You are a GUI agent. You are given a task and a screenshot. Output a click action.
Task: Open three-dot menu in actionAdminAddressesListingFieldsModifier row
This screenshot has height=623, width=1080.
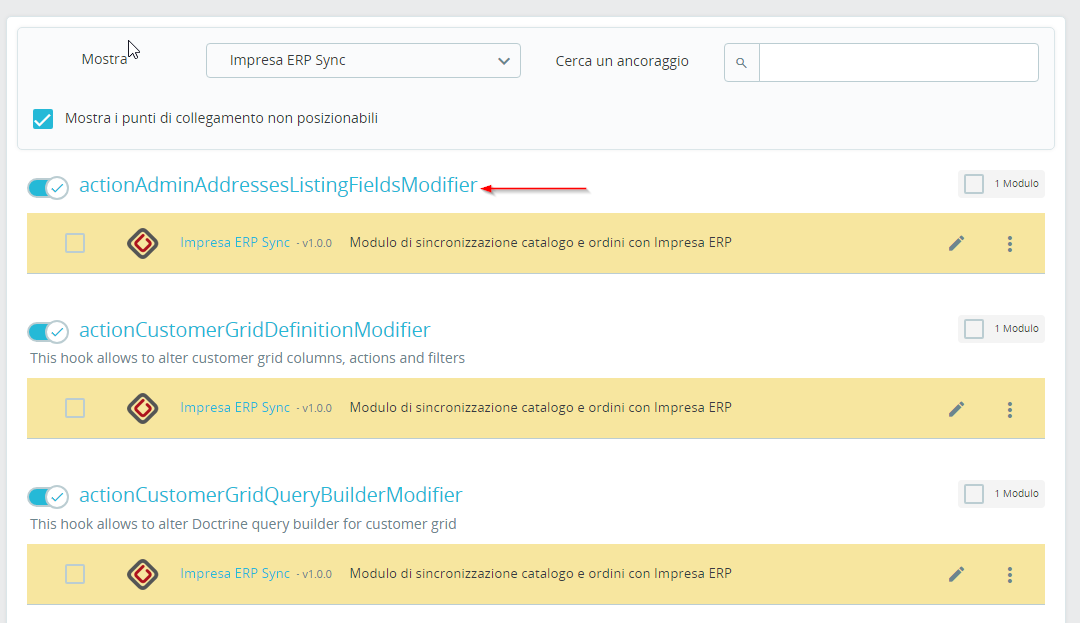(1010, 244)
